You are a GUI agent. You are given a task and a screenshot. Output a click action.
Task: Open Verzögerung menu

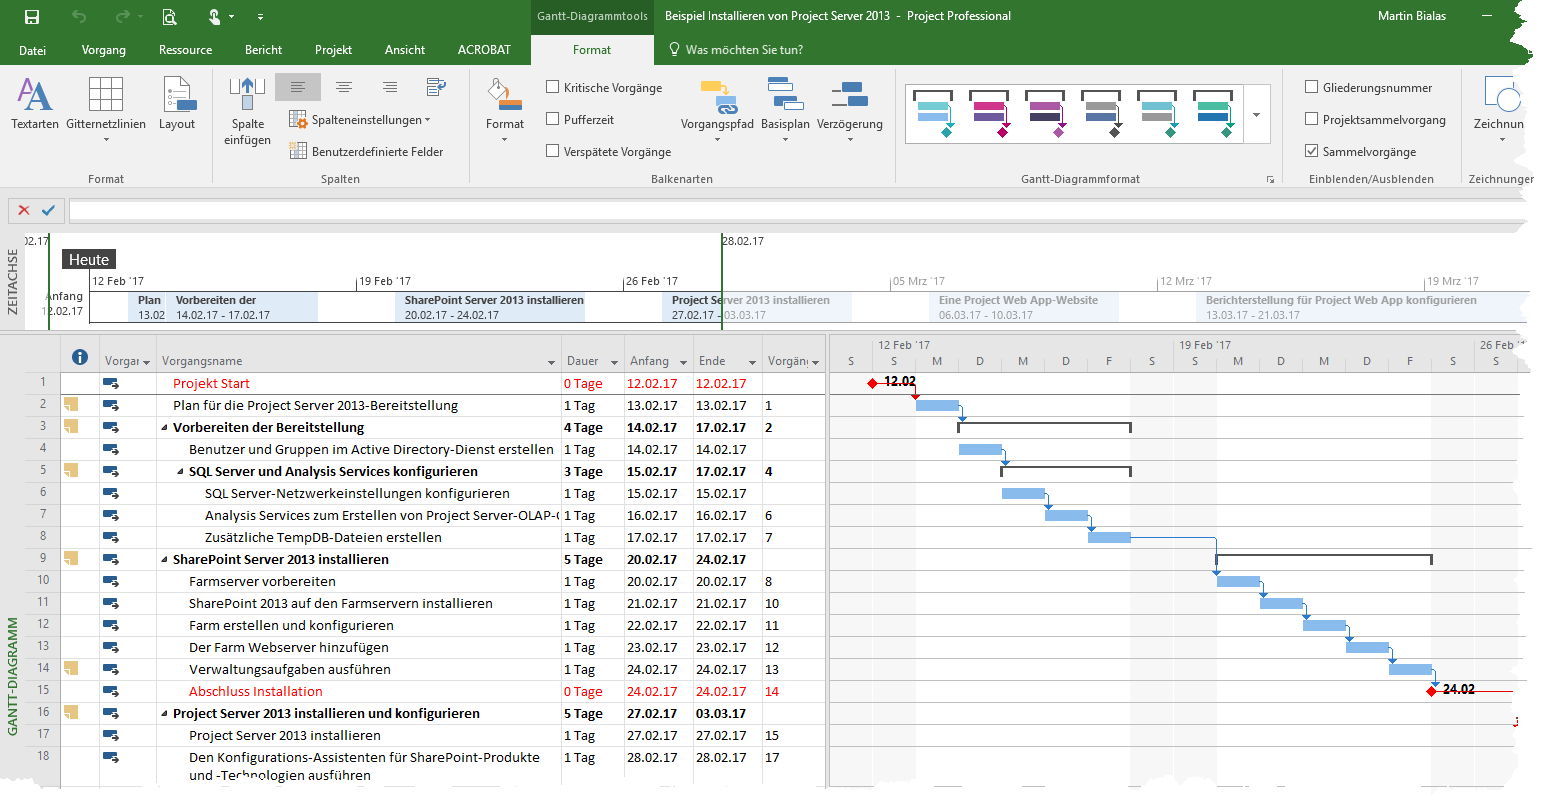pos(850,110)
